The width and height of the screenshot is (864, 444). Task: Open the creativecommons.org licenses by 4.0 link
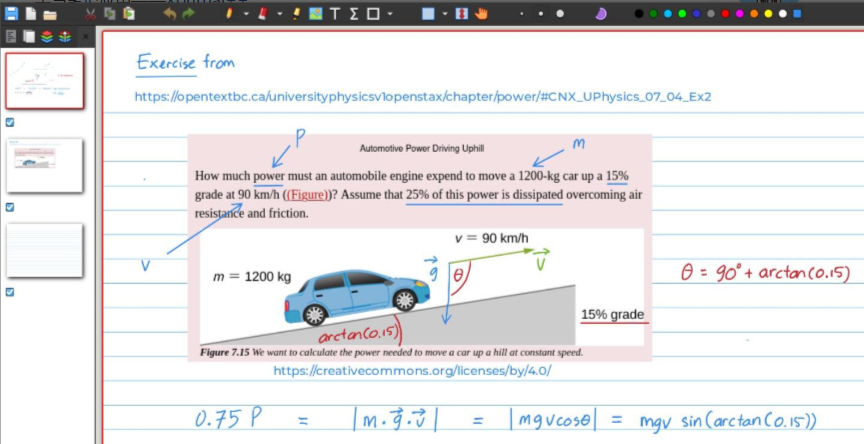(x=412, y=371)
